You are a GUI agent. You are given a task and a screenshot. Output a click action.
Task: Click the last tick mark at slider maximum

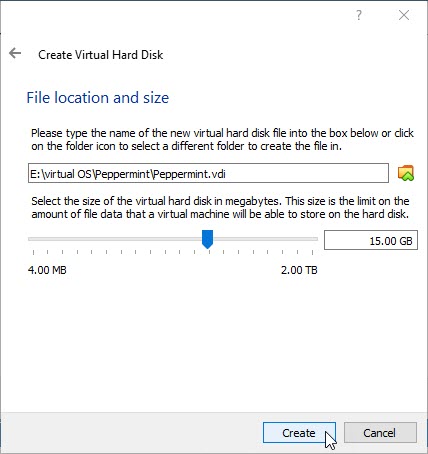[x=312, y=252]
